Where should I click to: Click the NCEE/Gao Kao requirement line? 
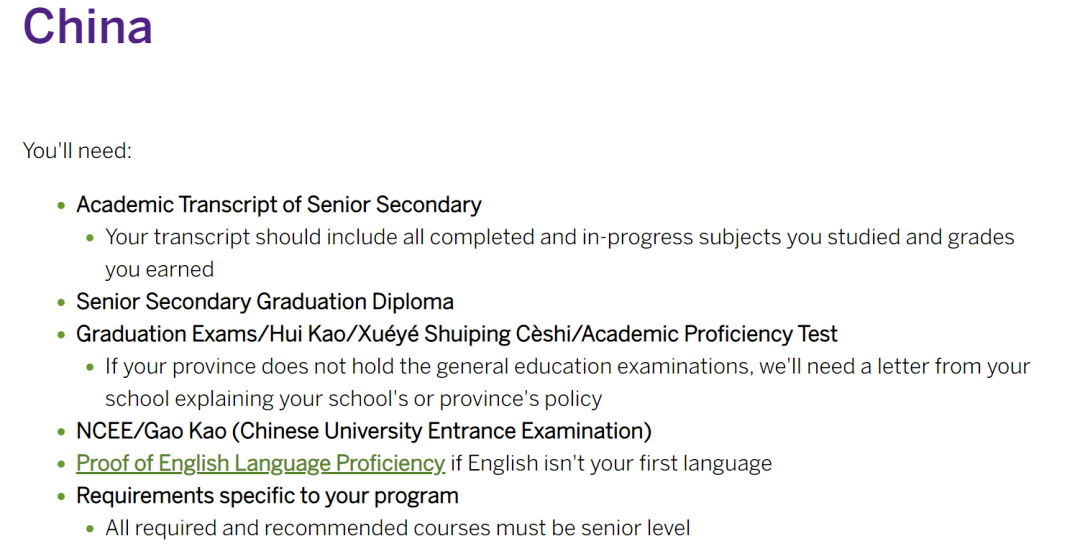coord(364,431)
